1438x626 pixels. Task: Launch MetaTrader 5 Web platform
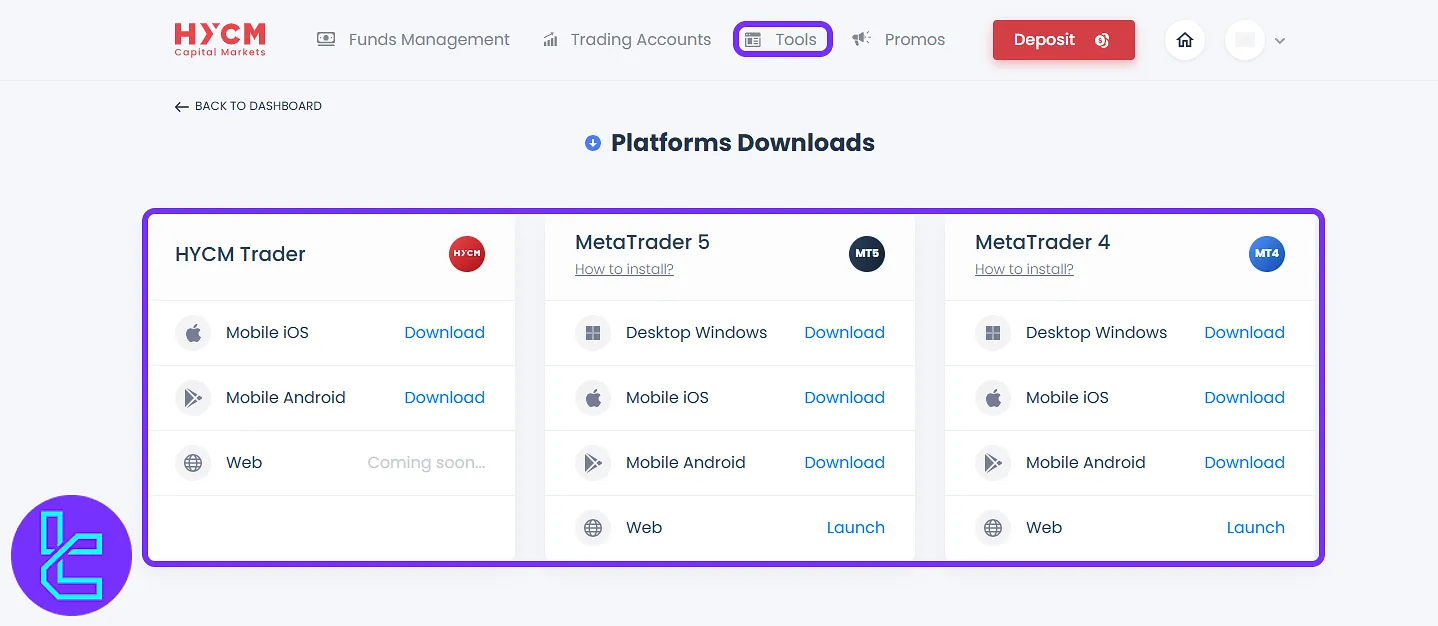coord(856,528)
